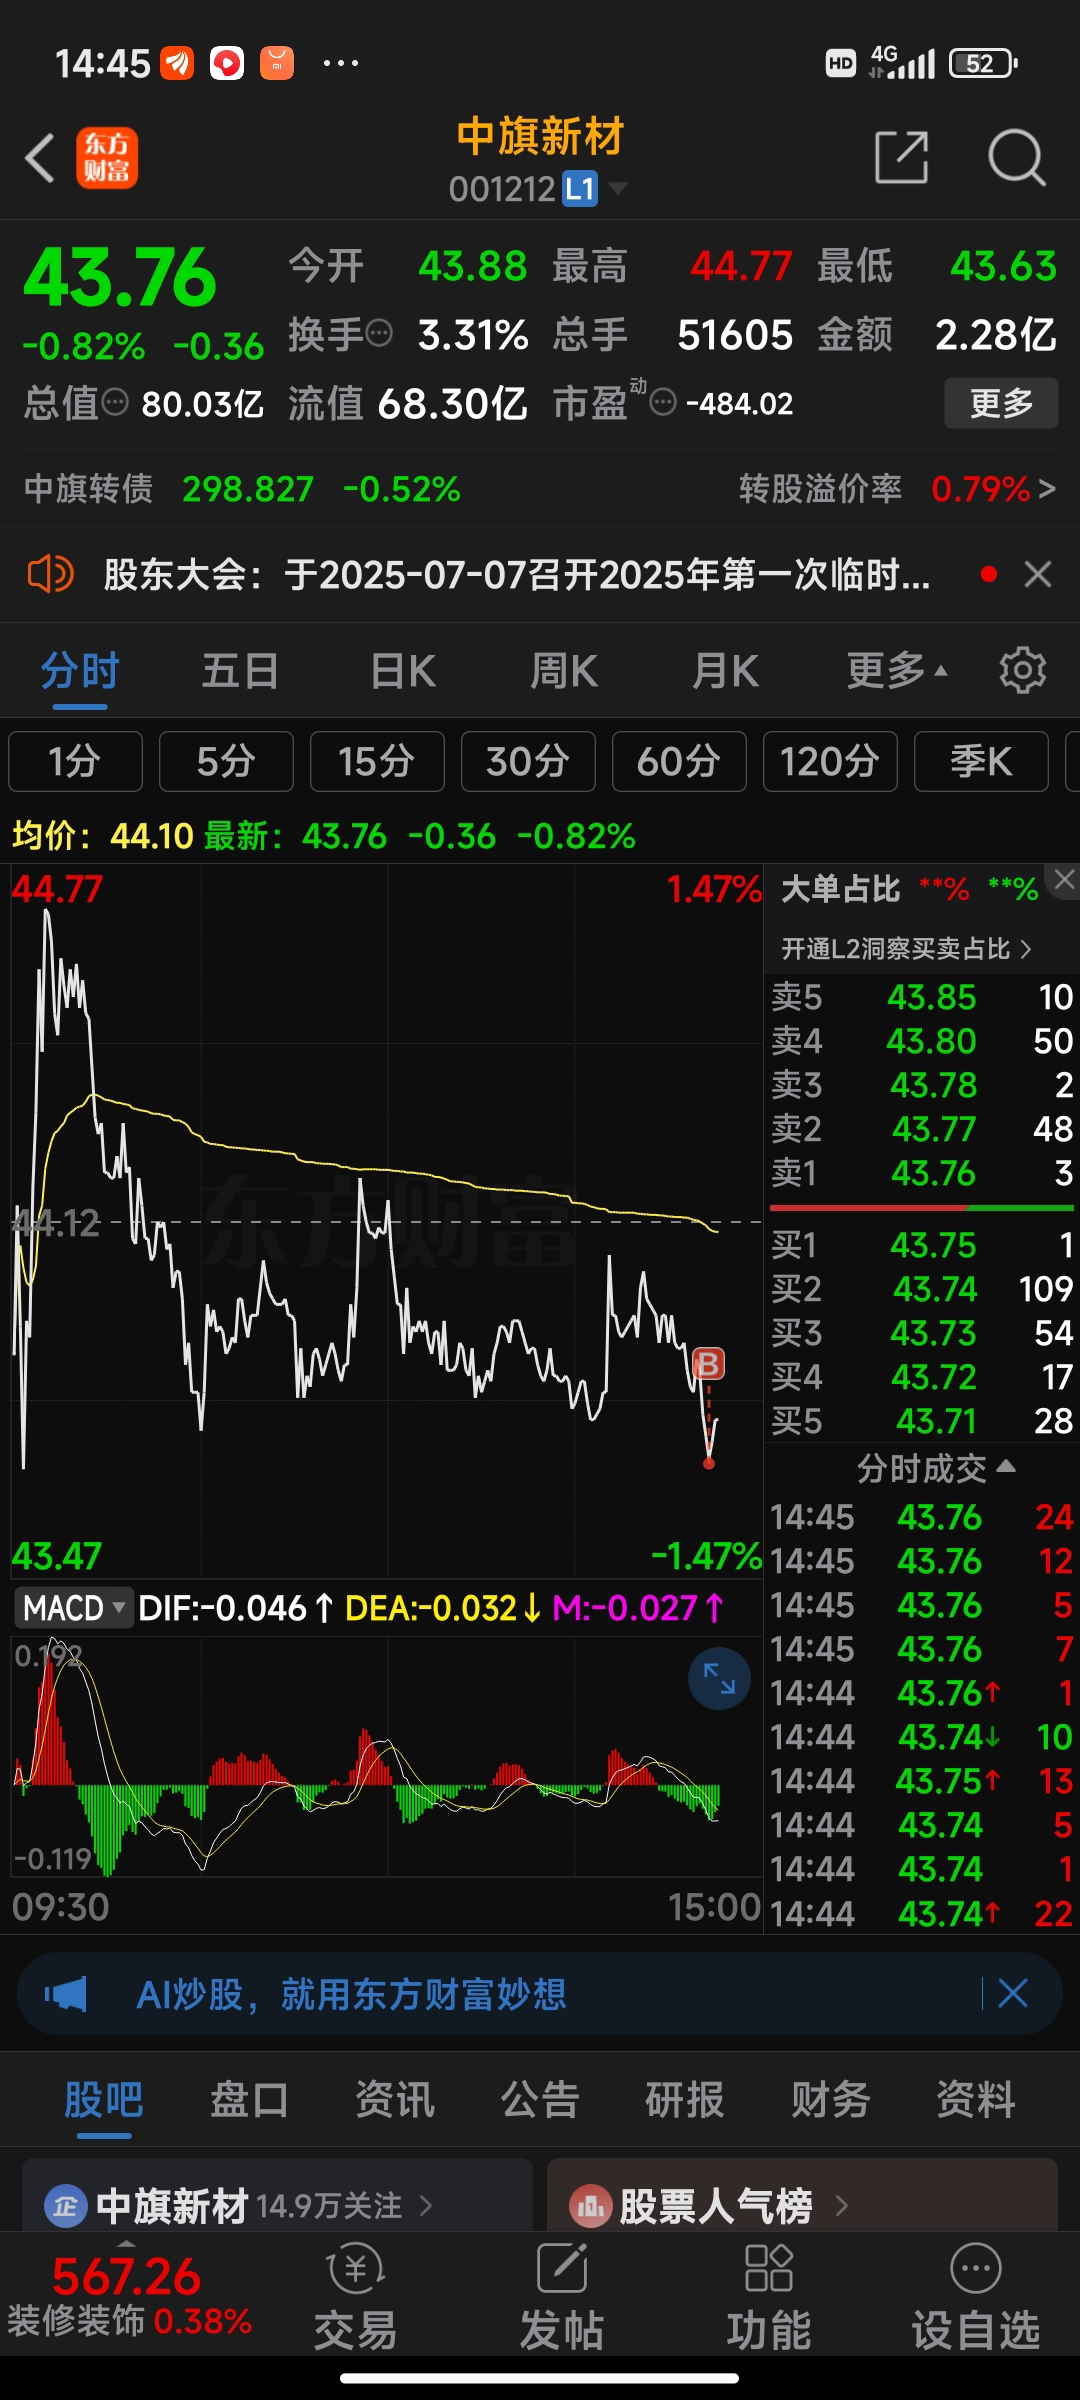Tap the info icon next to 换手
The height and width of the screenshot is (2400, 1080).
379,332
